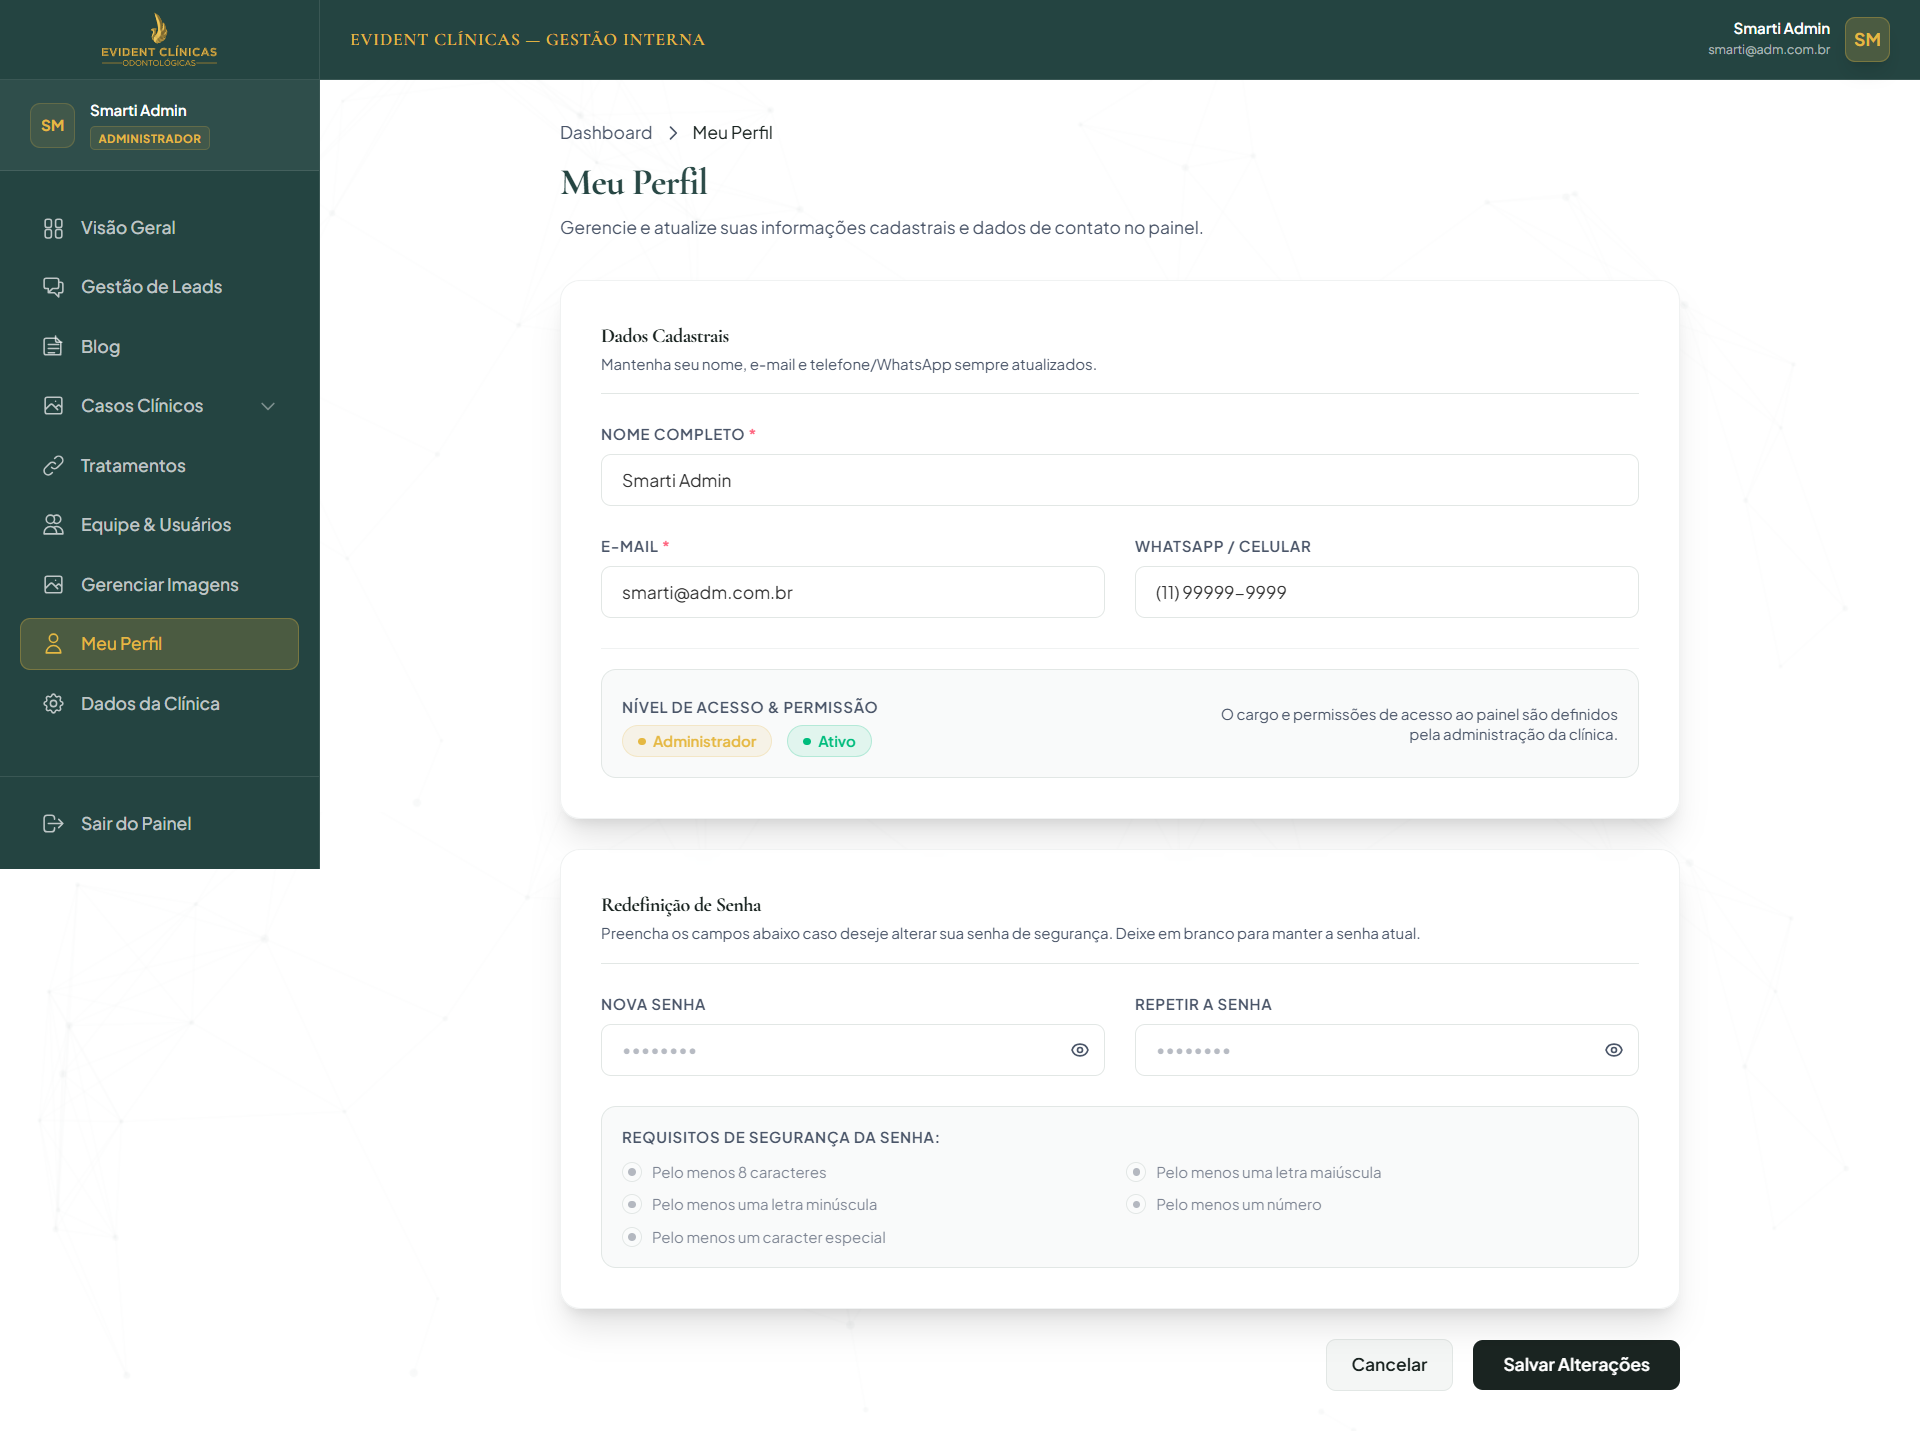Click the Salvar Alterações button
Image resolution: width=1920 pixels, height=1431 pixels.
pos(1576,1365)
